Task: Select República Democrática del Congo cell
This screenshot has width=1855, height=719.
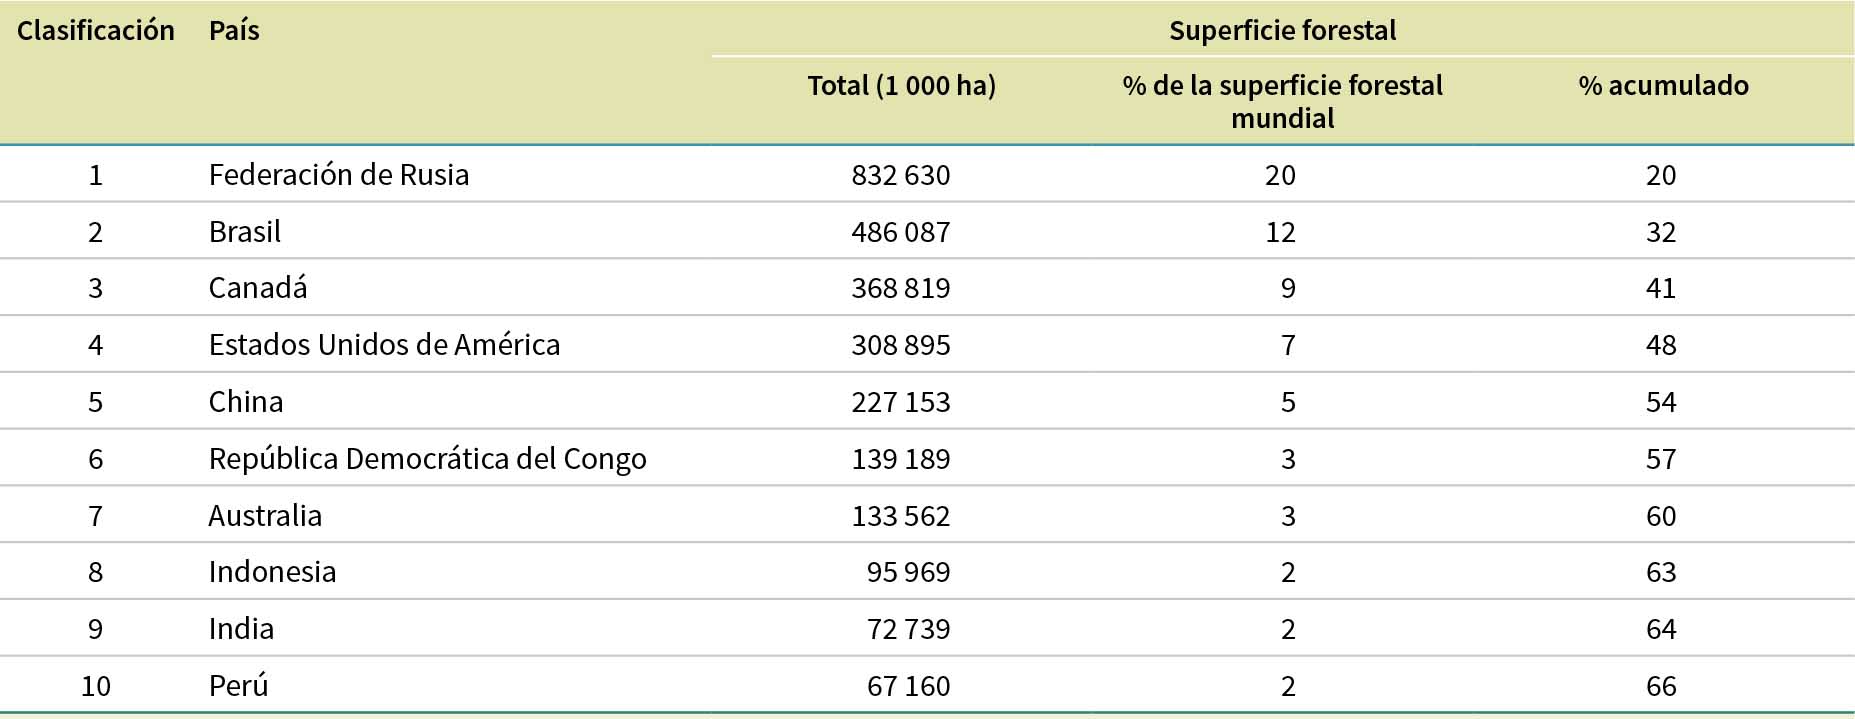Action: (427, 459)
